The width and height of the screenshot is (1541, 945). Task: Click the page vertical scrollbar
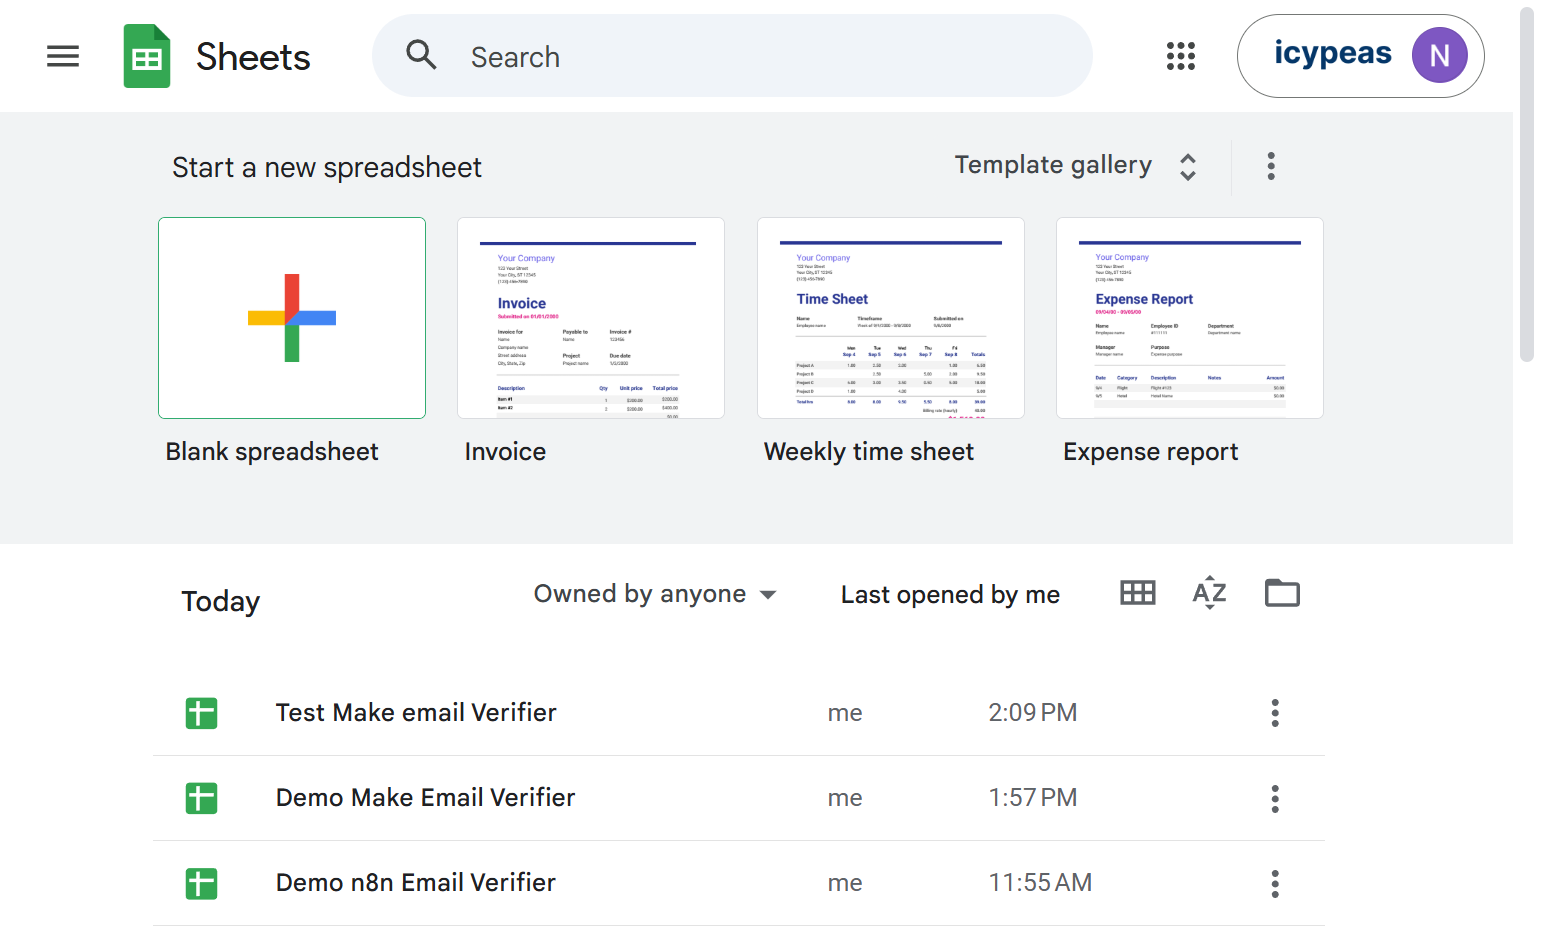(x=1526, y=185)
